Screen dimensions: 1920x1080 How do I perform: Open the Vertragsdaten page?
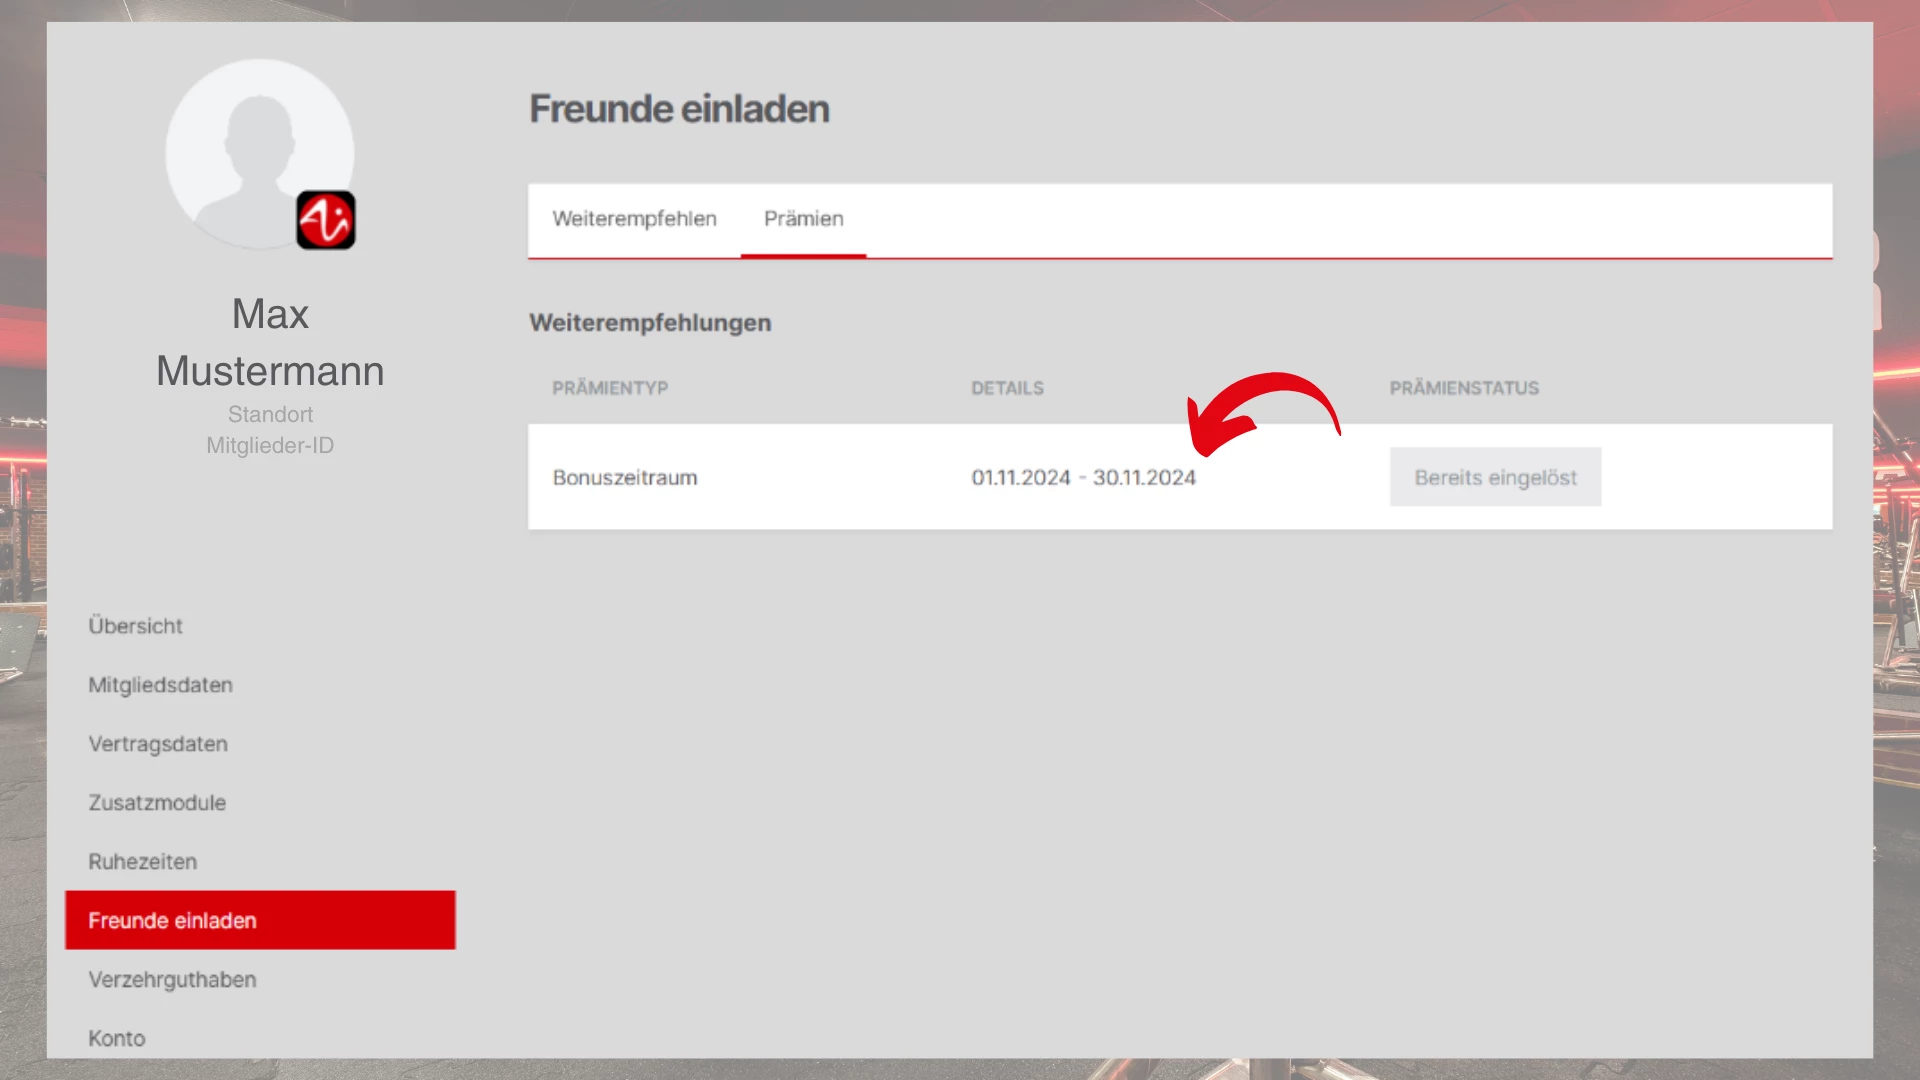158,744
